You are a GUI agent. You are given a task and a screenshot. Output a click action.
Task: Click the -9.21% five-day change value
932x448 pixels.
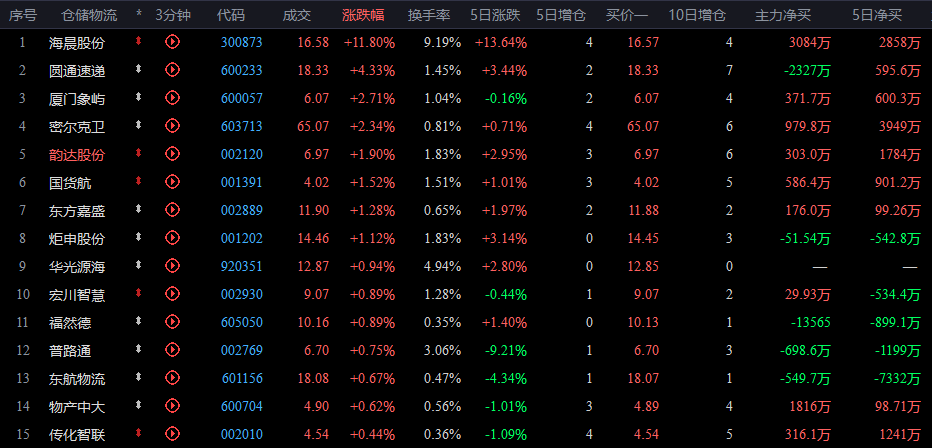click(506, 350)
